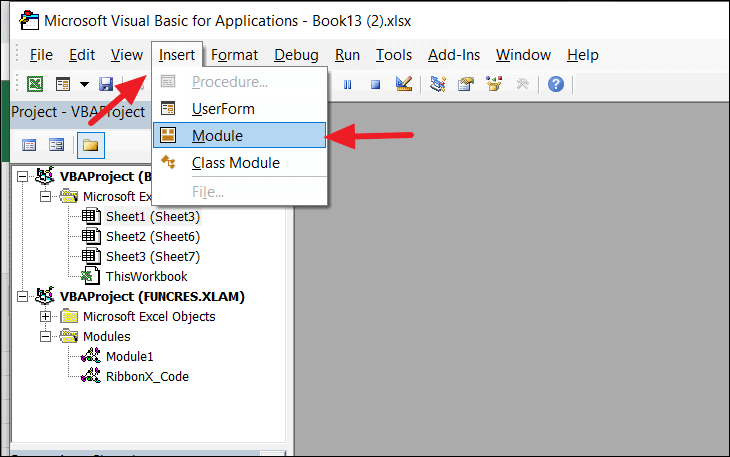Click the Modules folder icon
This screenshot has height=457, width=730.
click(x=69, y=336)
